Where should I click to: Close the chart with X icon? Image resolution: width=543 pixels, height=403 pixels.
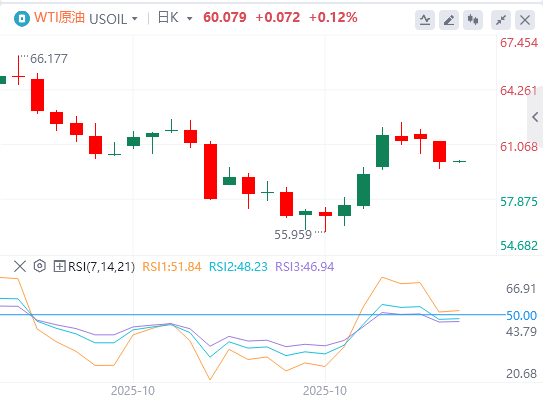click(525, 20)
